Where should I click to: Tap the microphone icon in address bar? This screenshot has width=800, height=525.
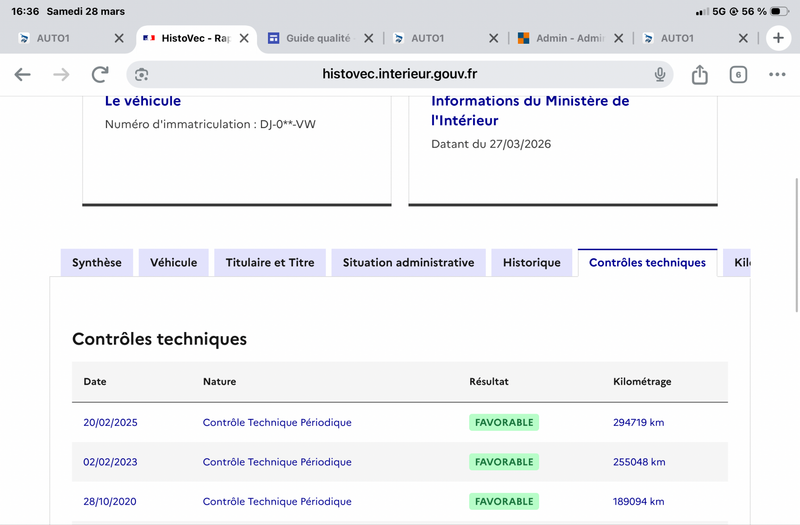pyautogui.click(x=660, y=75)
